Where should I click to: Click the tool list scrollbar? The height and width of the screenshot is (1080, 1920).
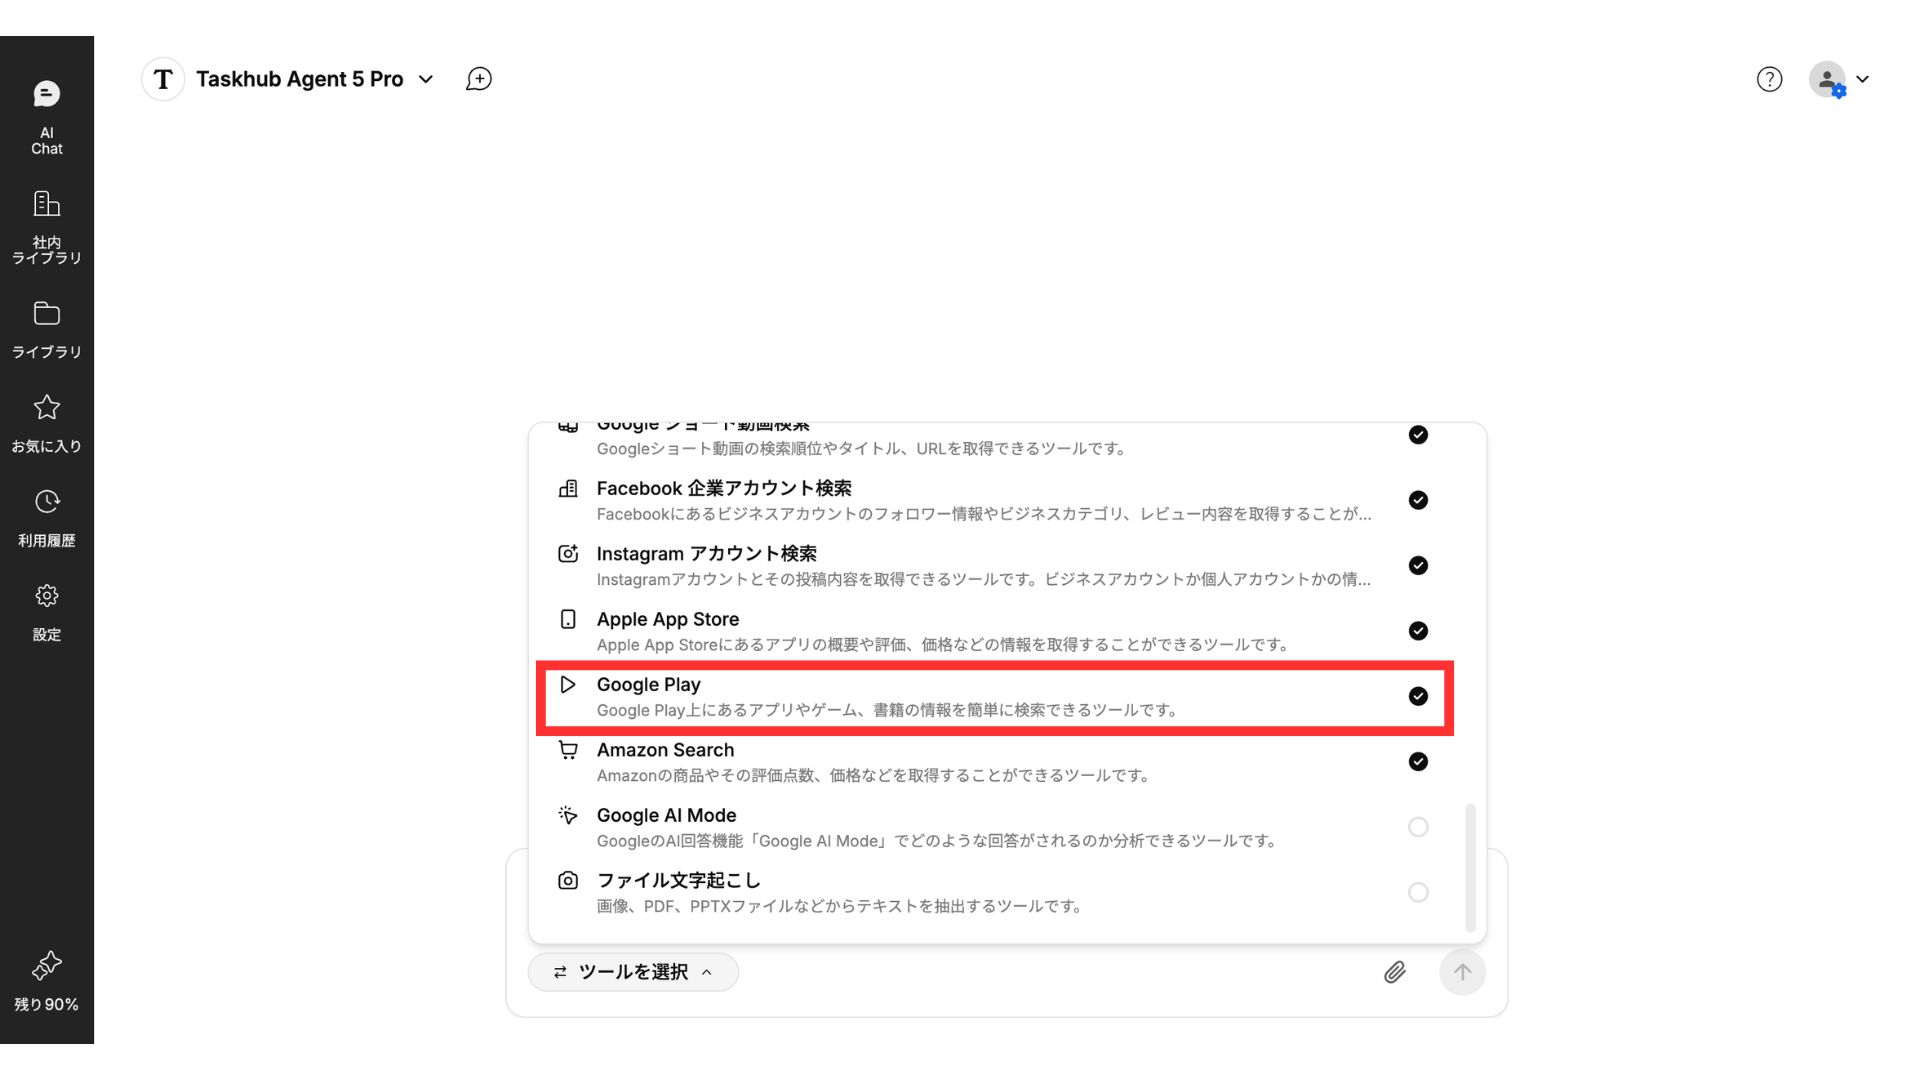1470,866
